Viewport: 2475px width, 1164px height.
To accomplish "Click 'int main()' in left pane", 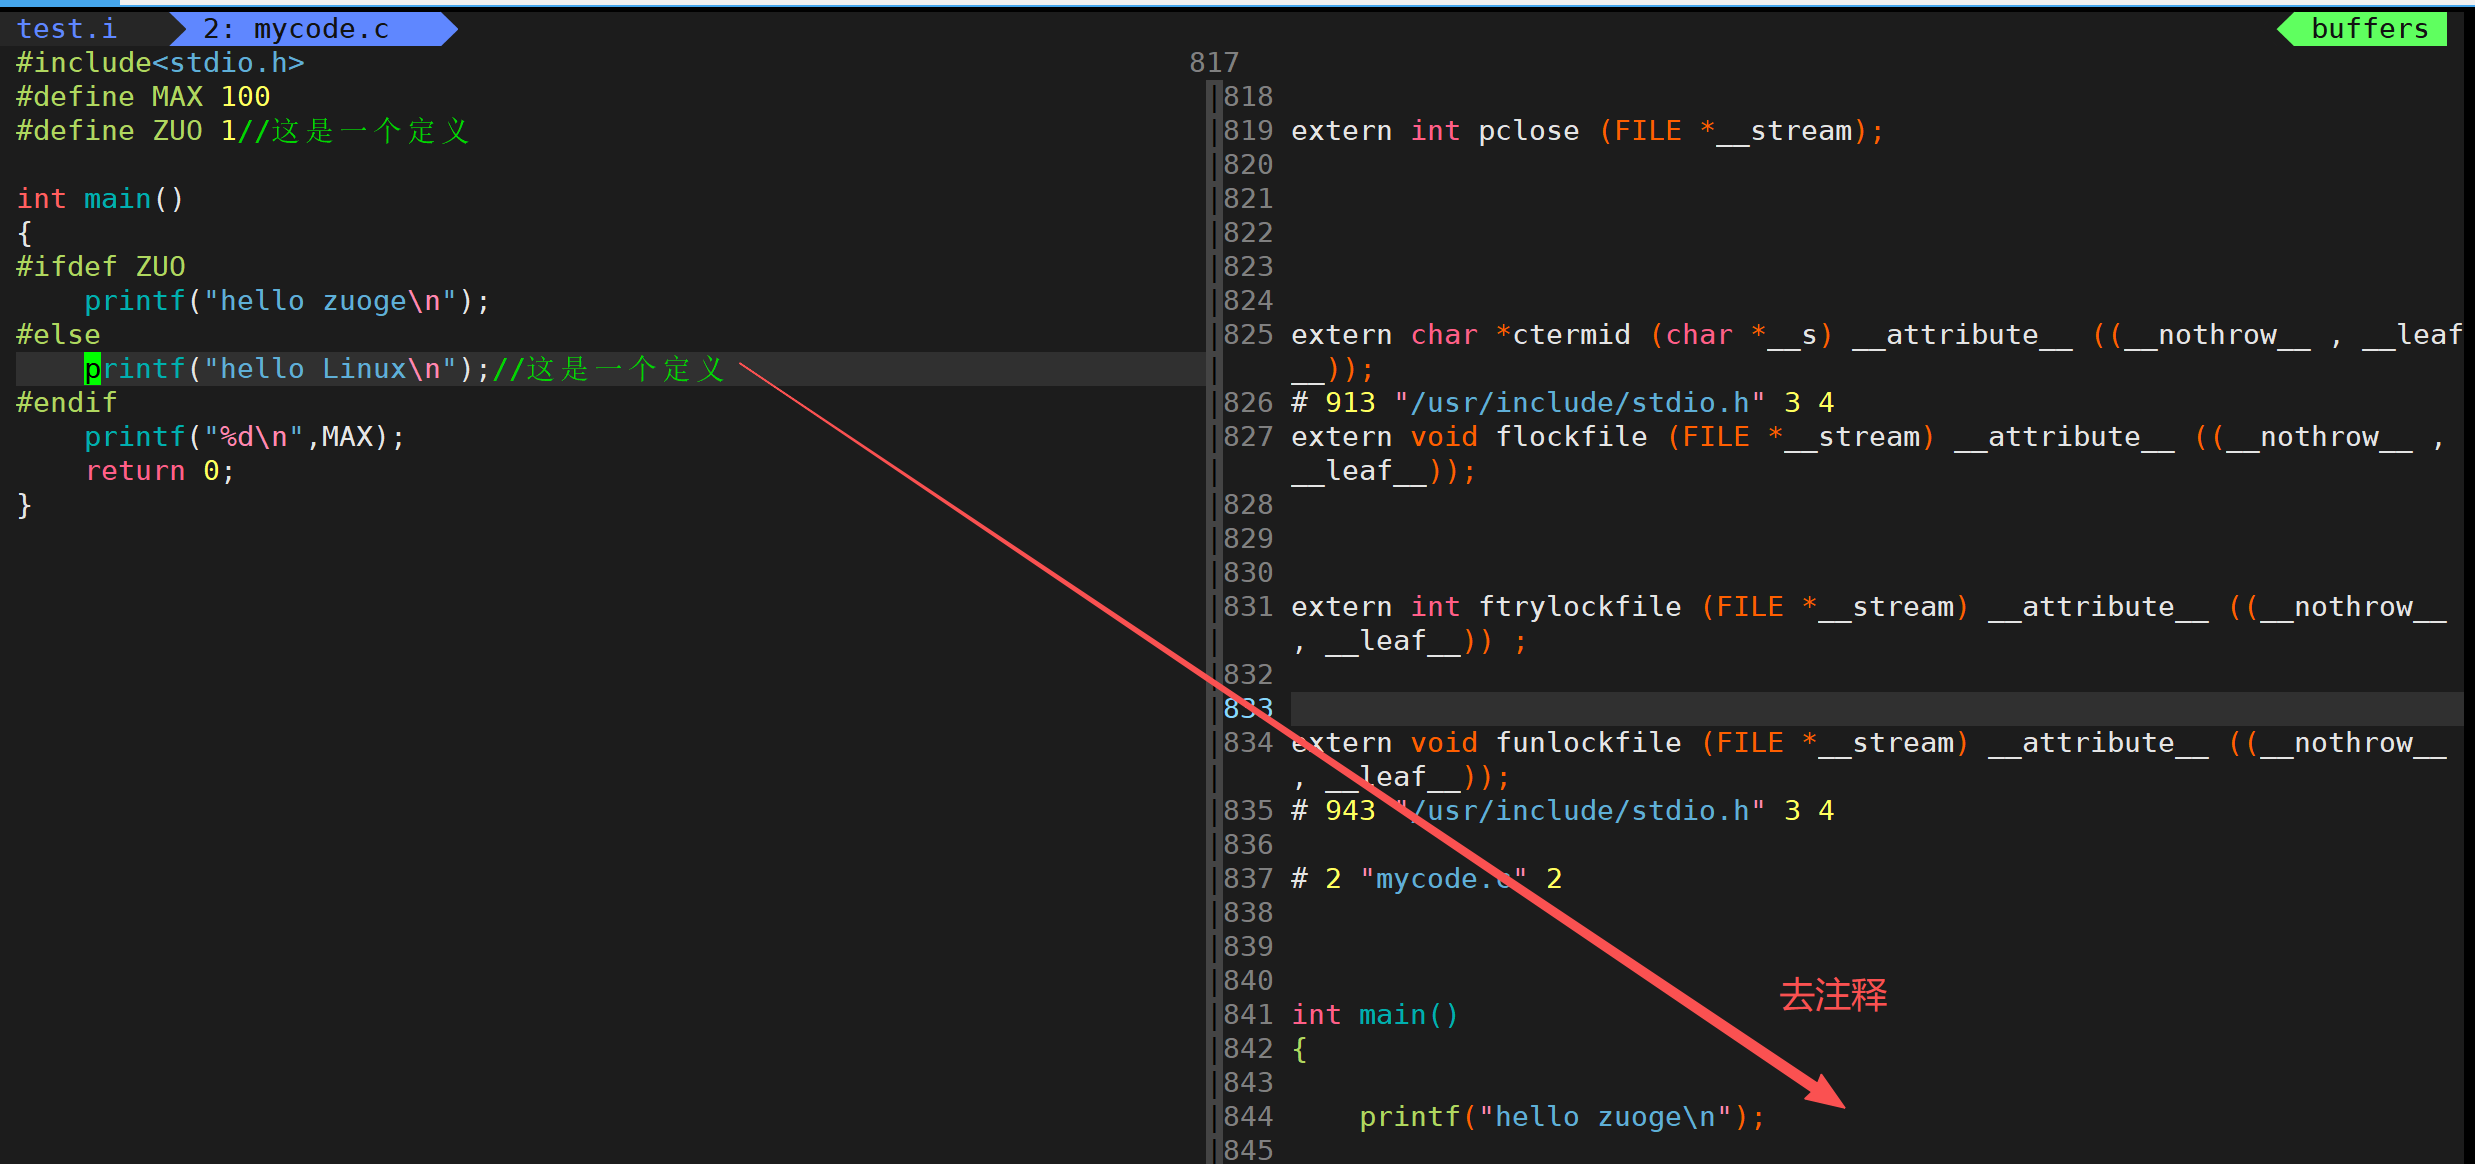I will (100, 199).
